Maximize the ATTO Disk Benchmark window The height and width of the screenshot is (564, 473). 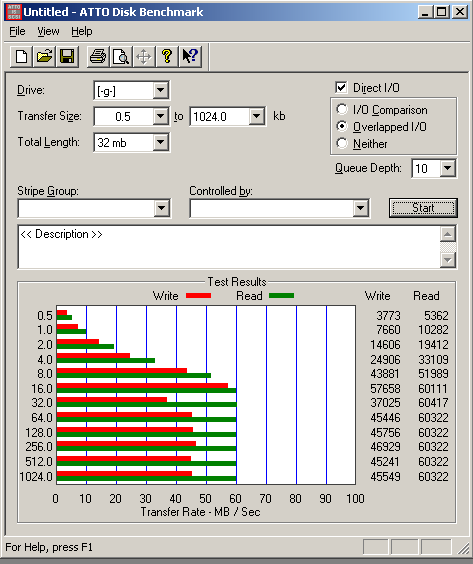[x=441, y=12]
